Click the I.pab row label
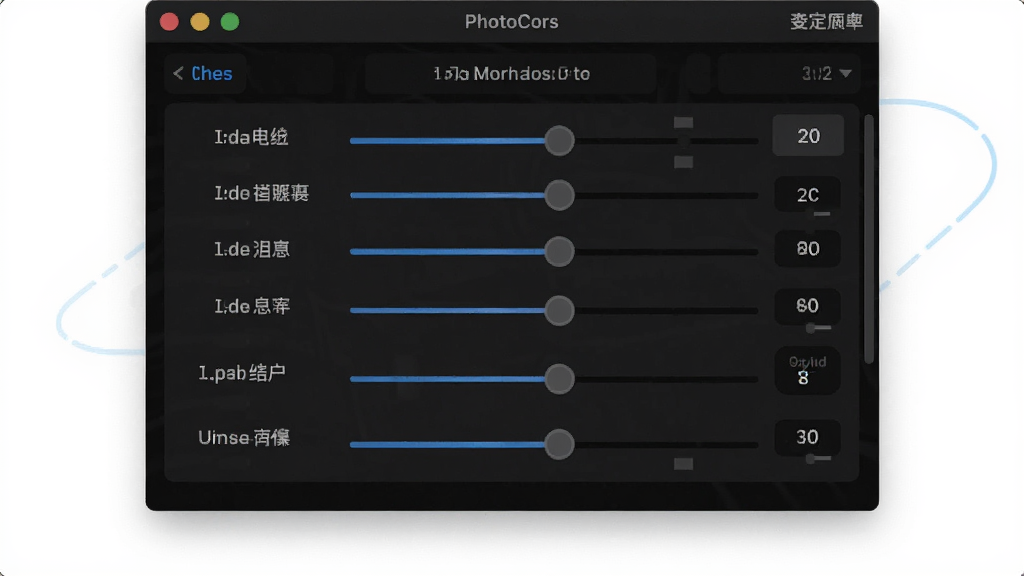 (x=242, y=373)
